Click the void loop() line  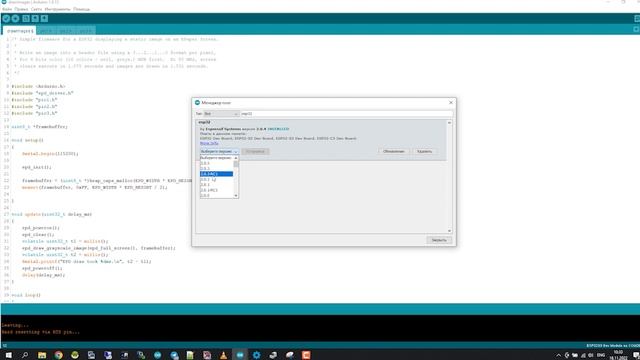[x=26, y=295]
